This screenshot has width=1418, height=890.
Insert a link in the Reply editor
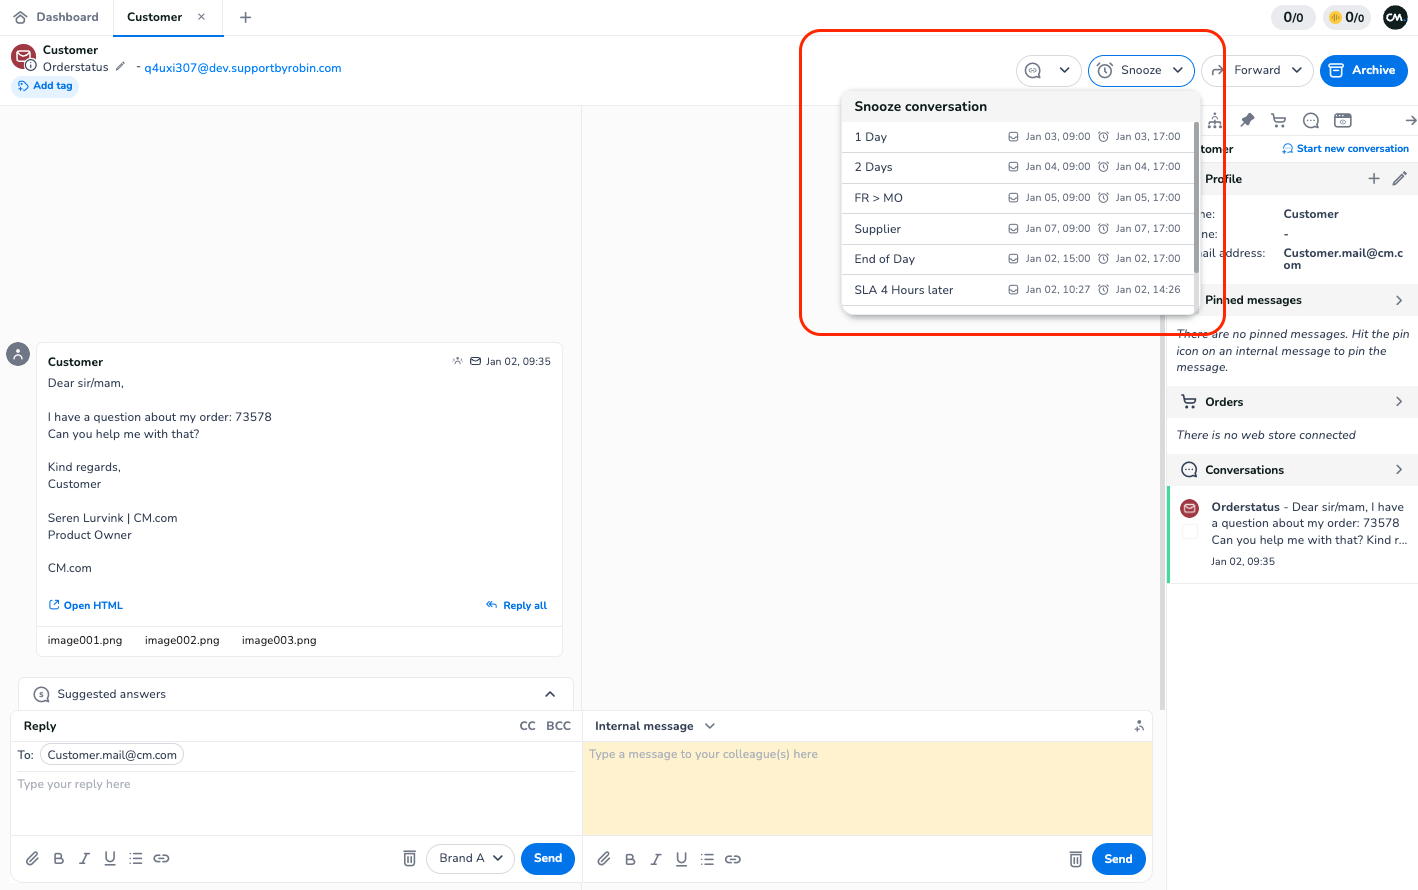(x=161, y=858)
